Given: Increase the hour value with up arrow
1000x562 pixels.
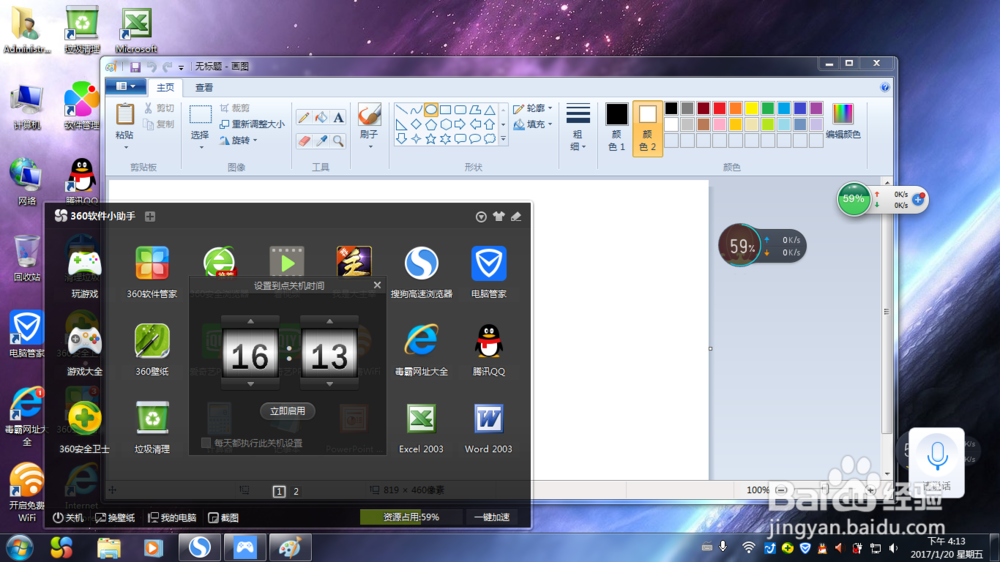Looking at the screenshot, I should [x=251, y=322].
